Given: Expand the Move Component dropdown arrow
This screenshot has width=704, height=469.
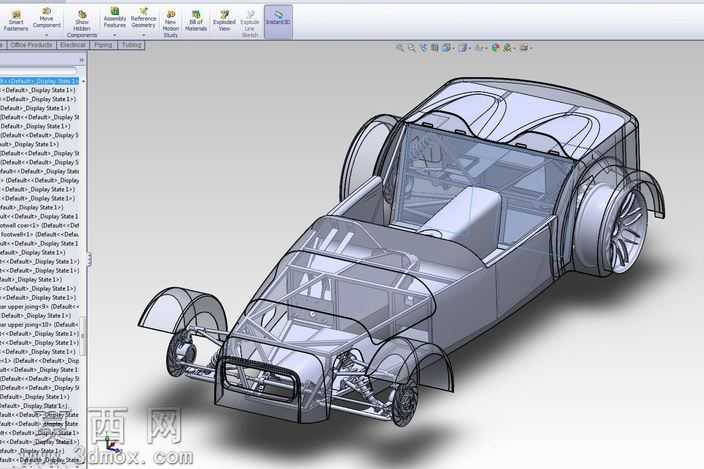Looking at the screenshot, I should 47,35.
